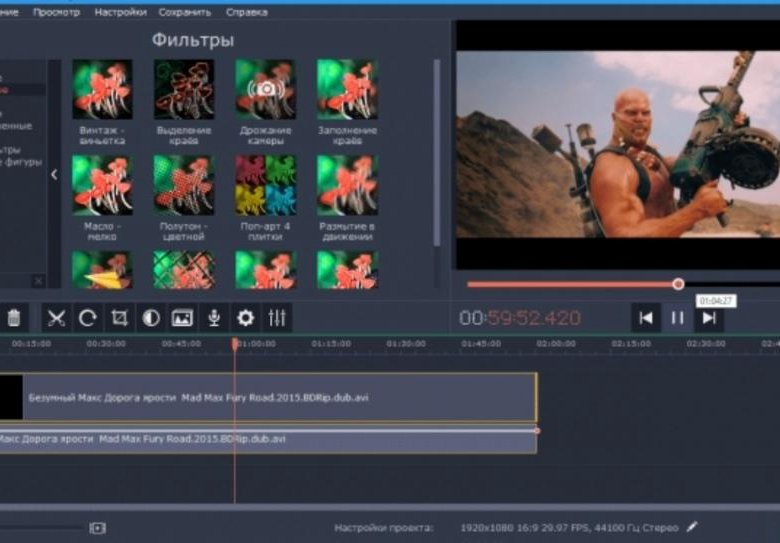Open the audio equalizer sliders icon
Viewport: 780px width, 543px height.
277,318
